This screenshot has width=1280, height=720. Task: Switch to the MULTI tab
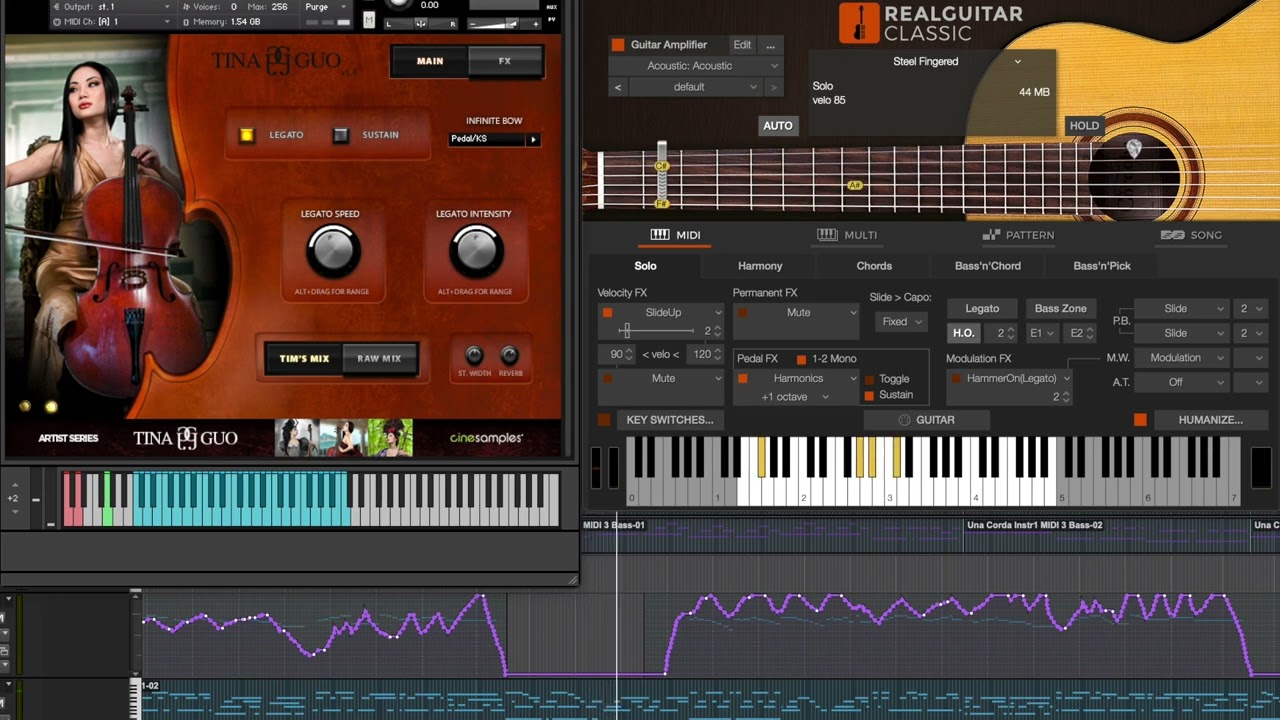click(847, 235)
